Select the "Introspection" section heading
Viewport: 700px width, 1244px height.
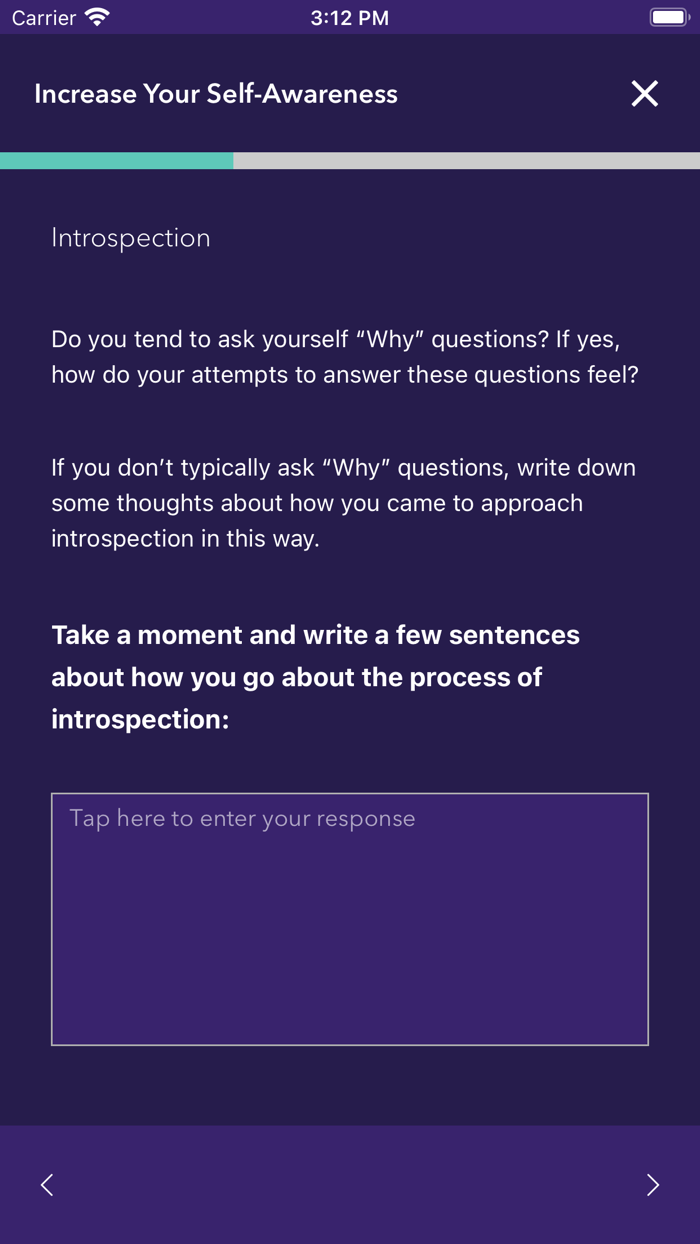131,238
